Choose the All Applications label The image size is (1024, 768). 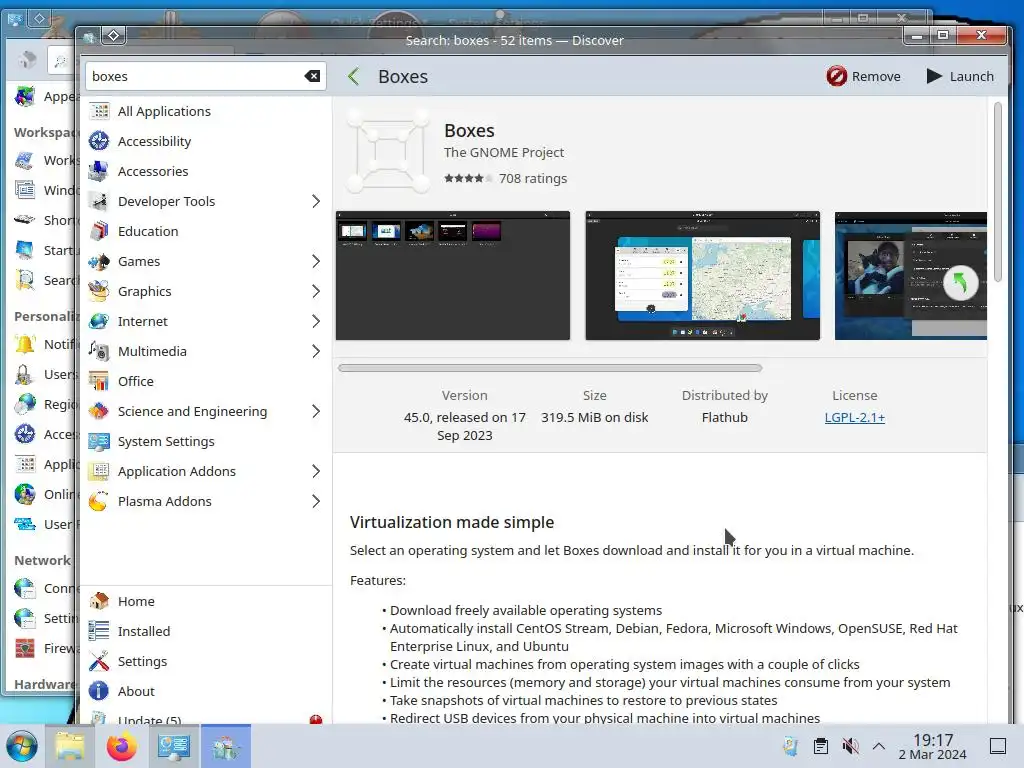[x=165, y=111]
